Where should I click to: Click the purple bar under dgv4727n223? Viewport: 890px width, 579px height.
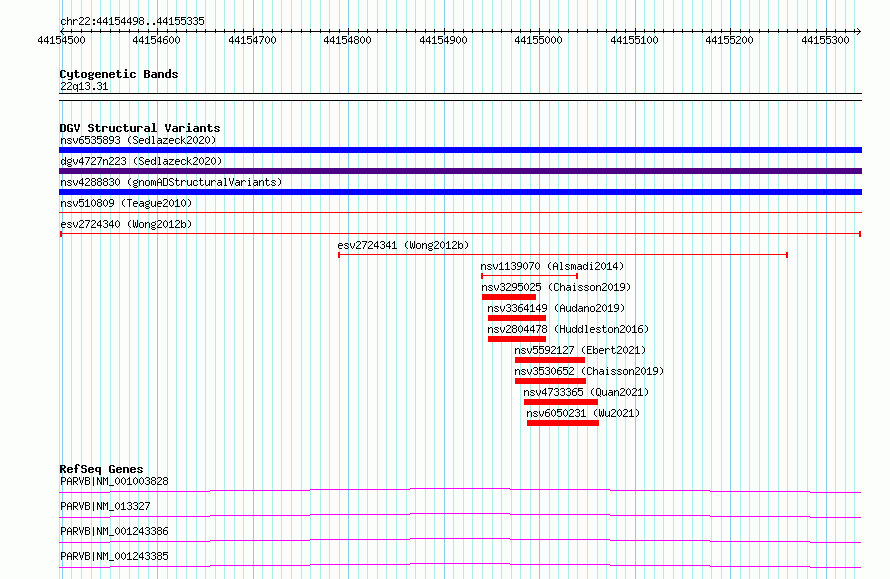pos(460,171)
